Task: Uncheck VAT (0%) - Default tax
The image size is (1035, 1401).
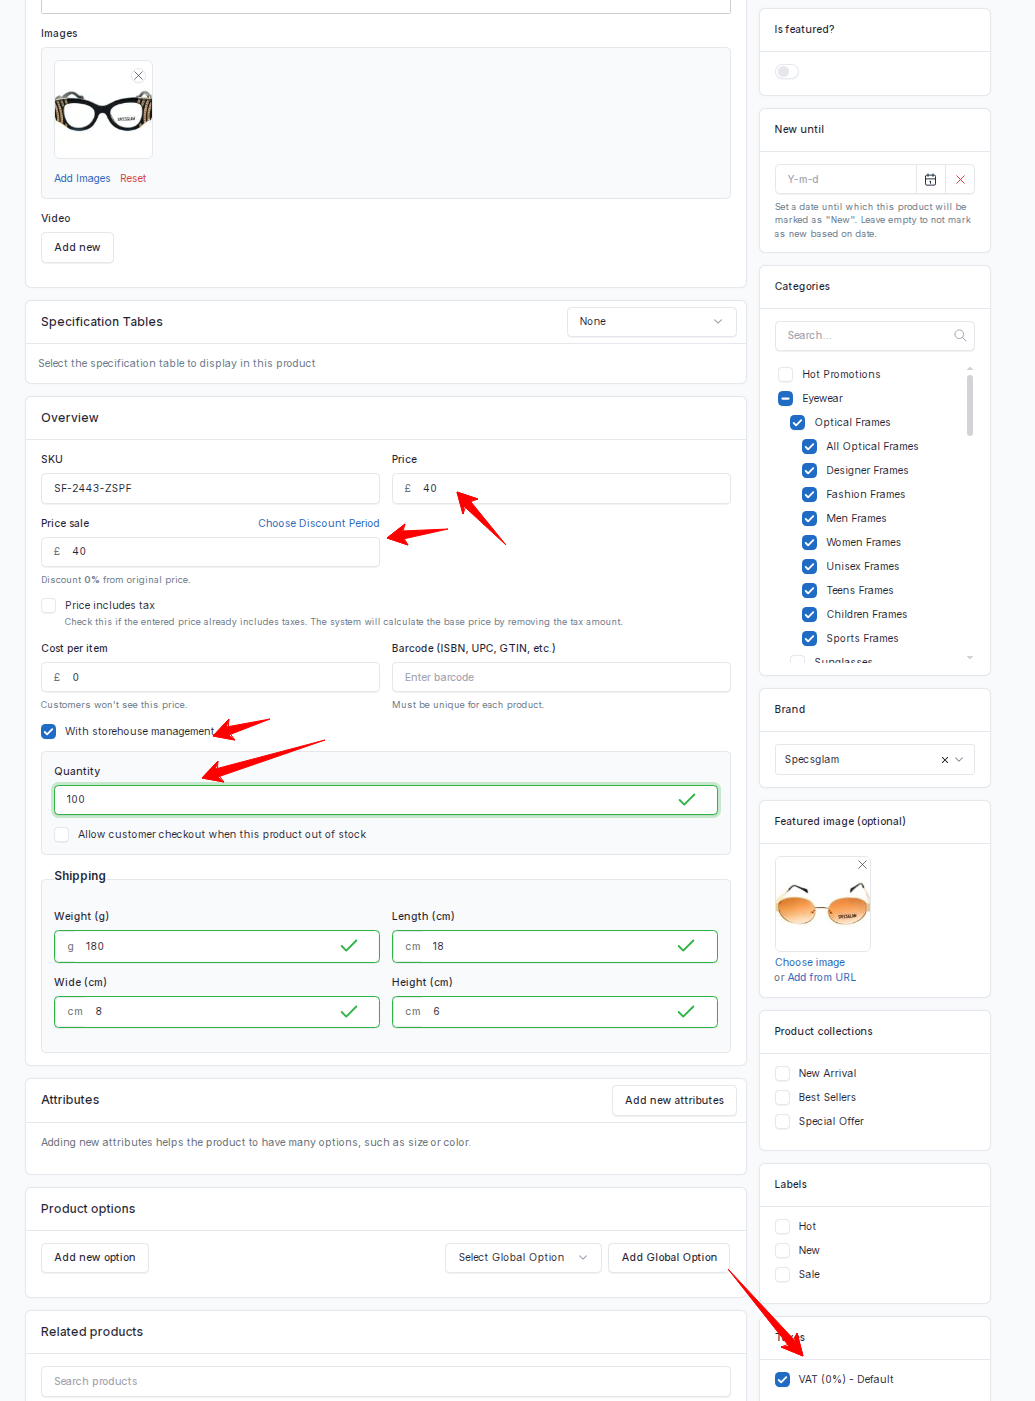Action: click(x=783, y=1379)
